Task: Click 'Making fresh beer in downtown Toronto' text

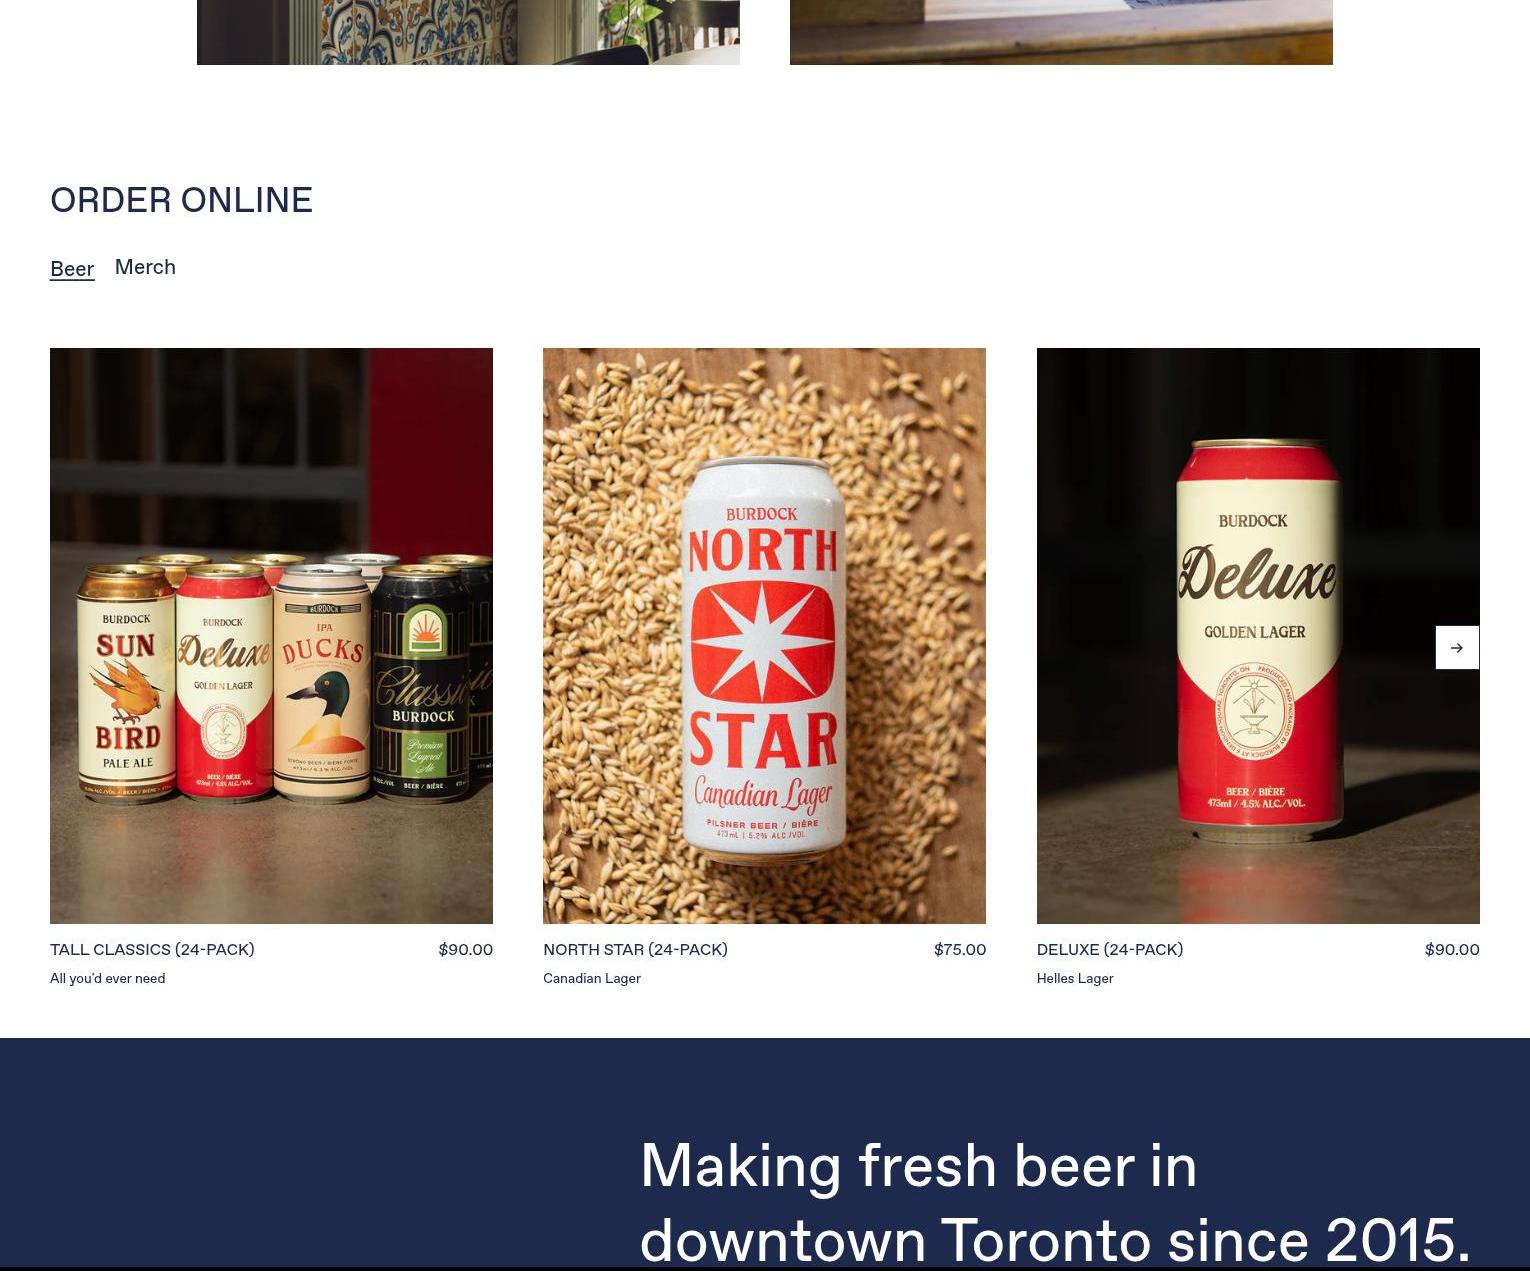Action: tap(1055, 1203)
